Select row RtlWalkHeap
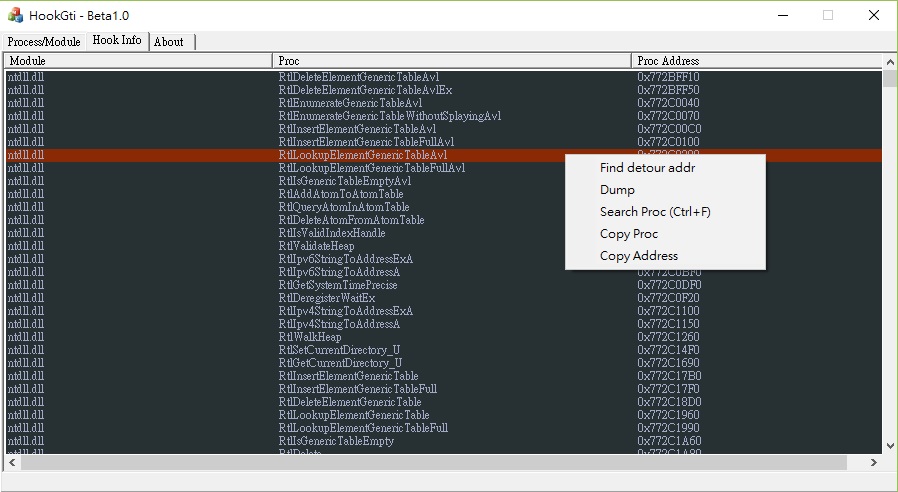 [444, 337]
